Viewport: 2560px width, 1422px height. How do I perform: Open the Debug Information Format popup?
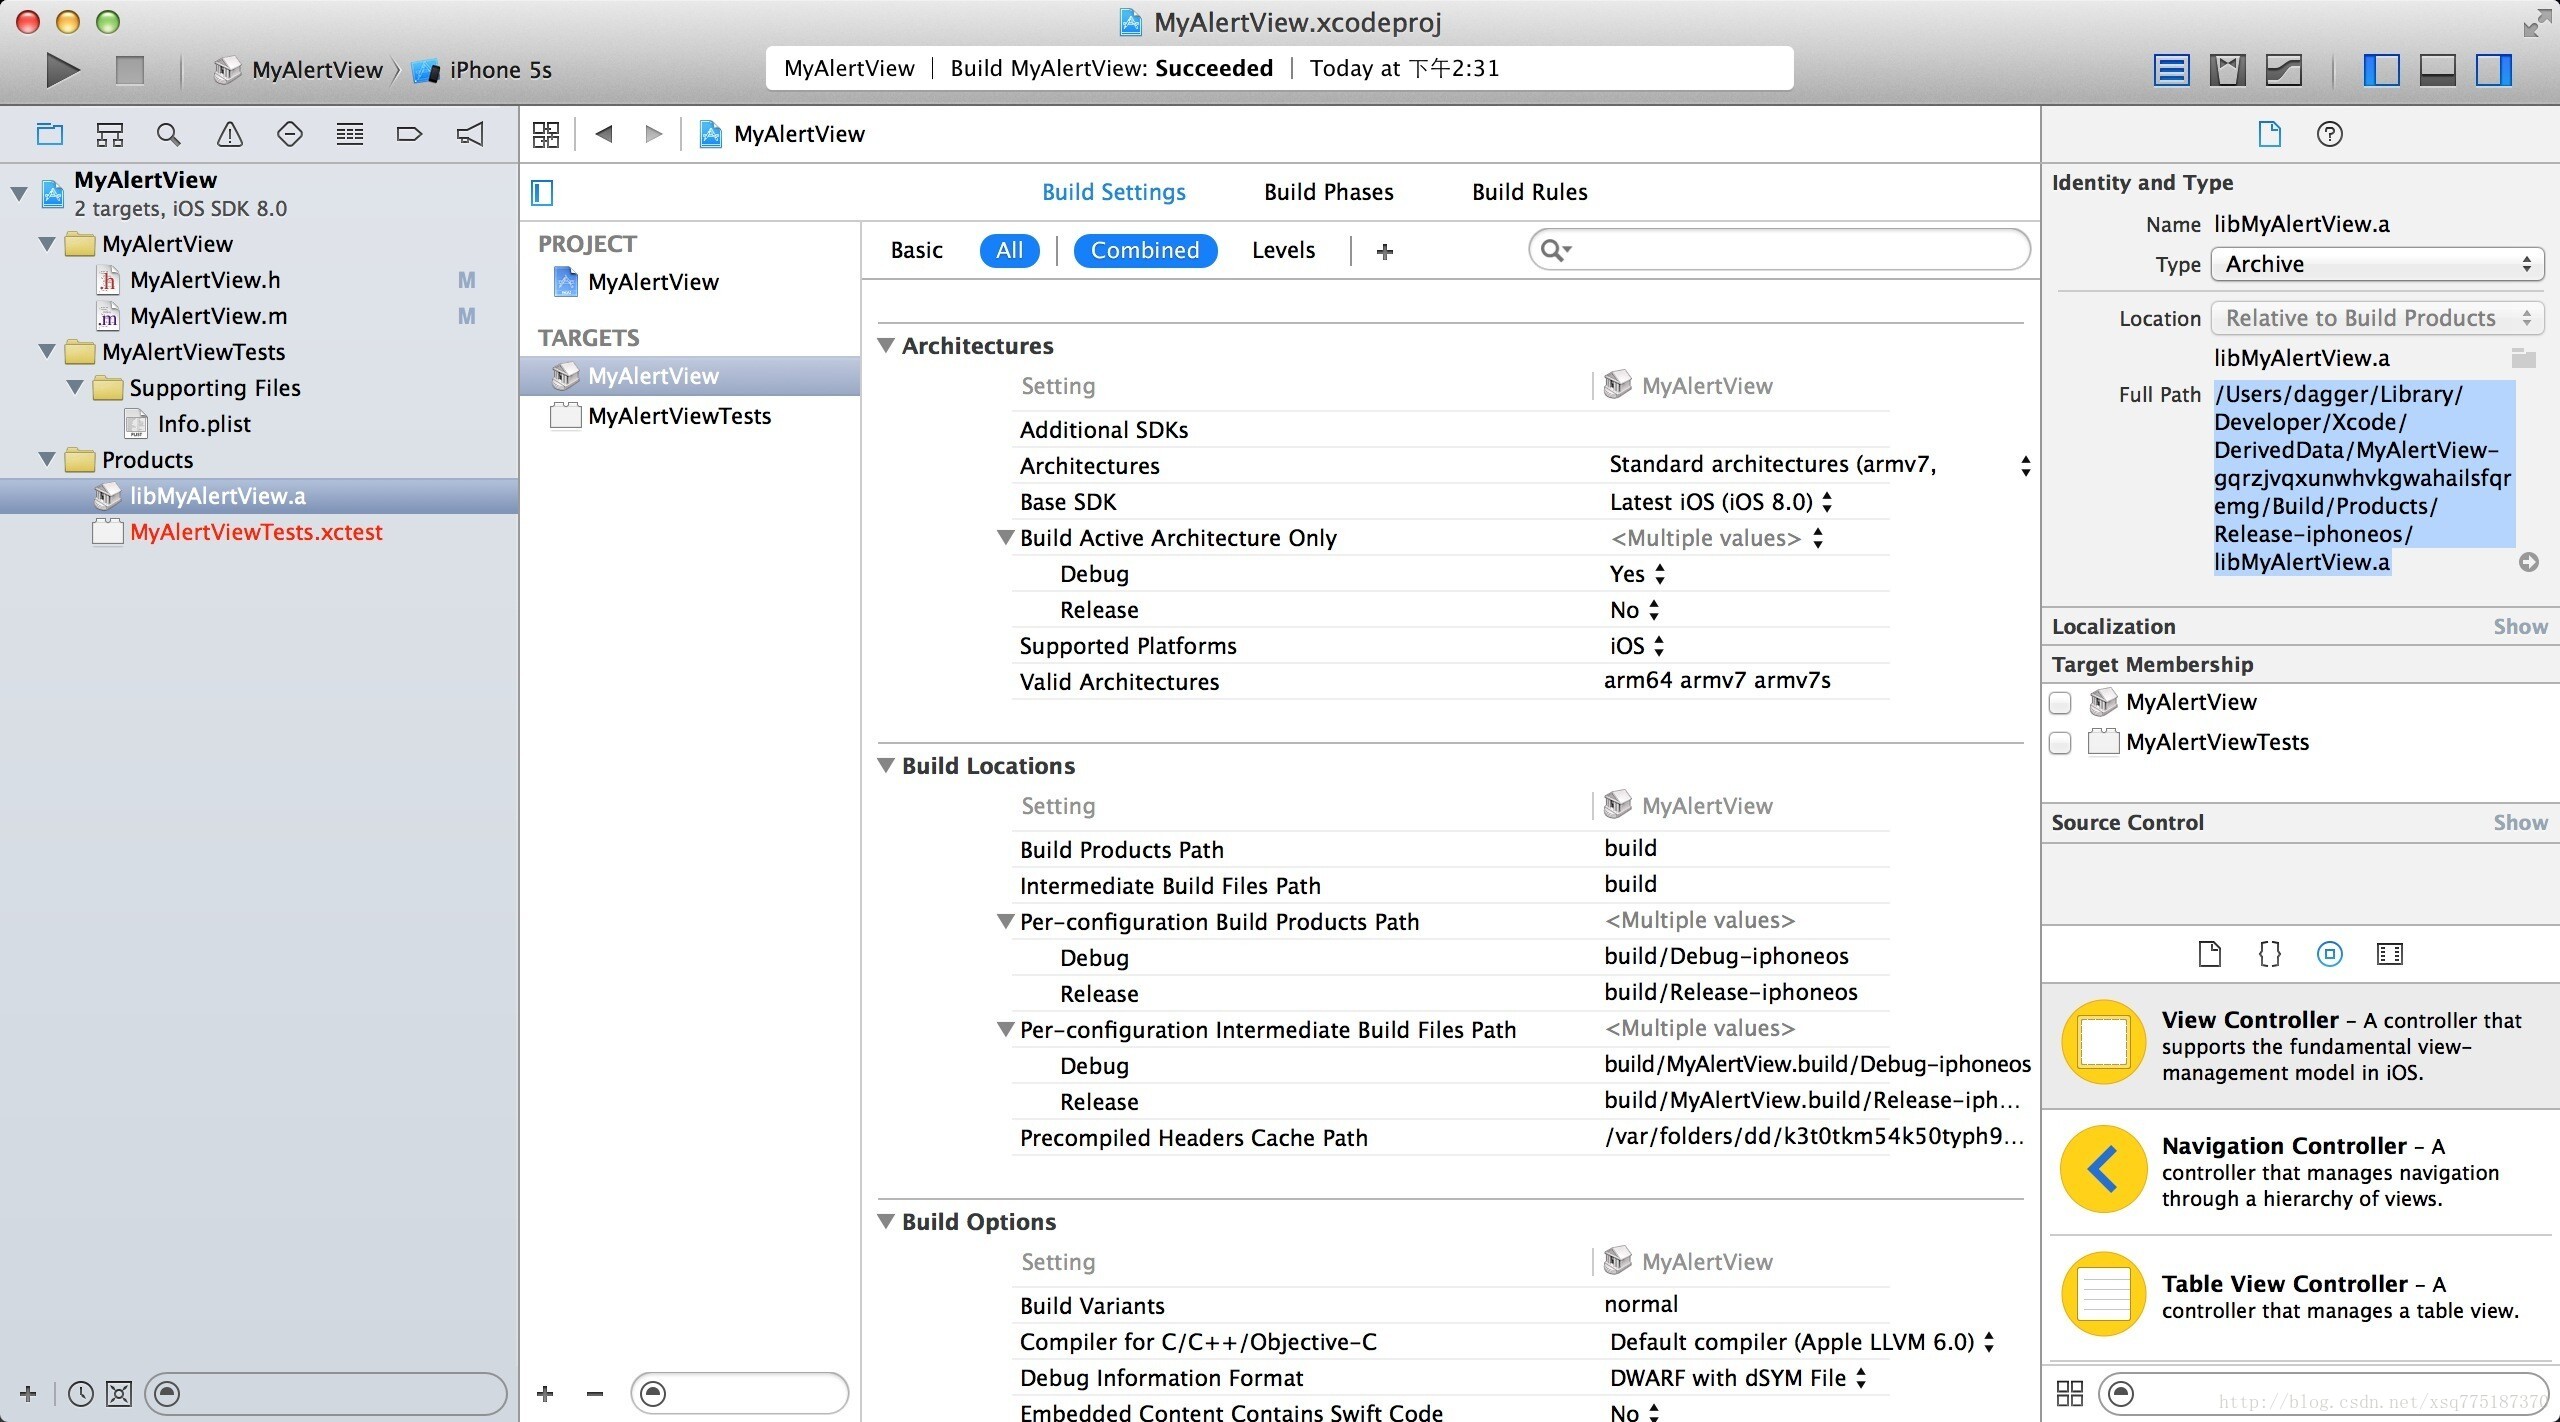1738,1378
